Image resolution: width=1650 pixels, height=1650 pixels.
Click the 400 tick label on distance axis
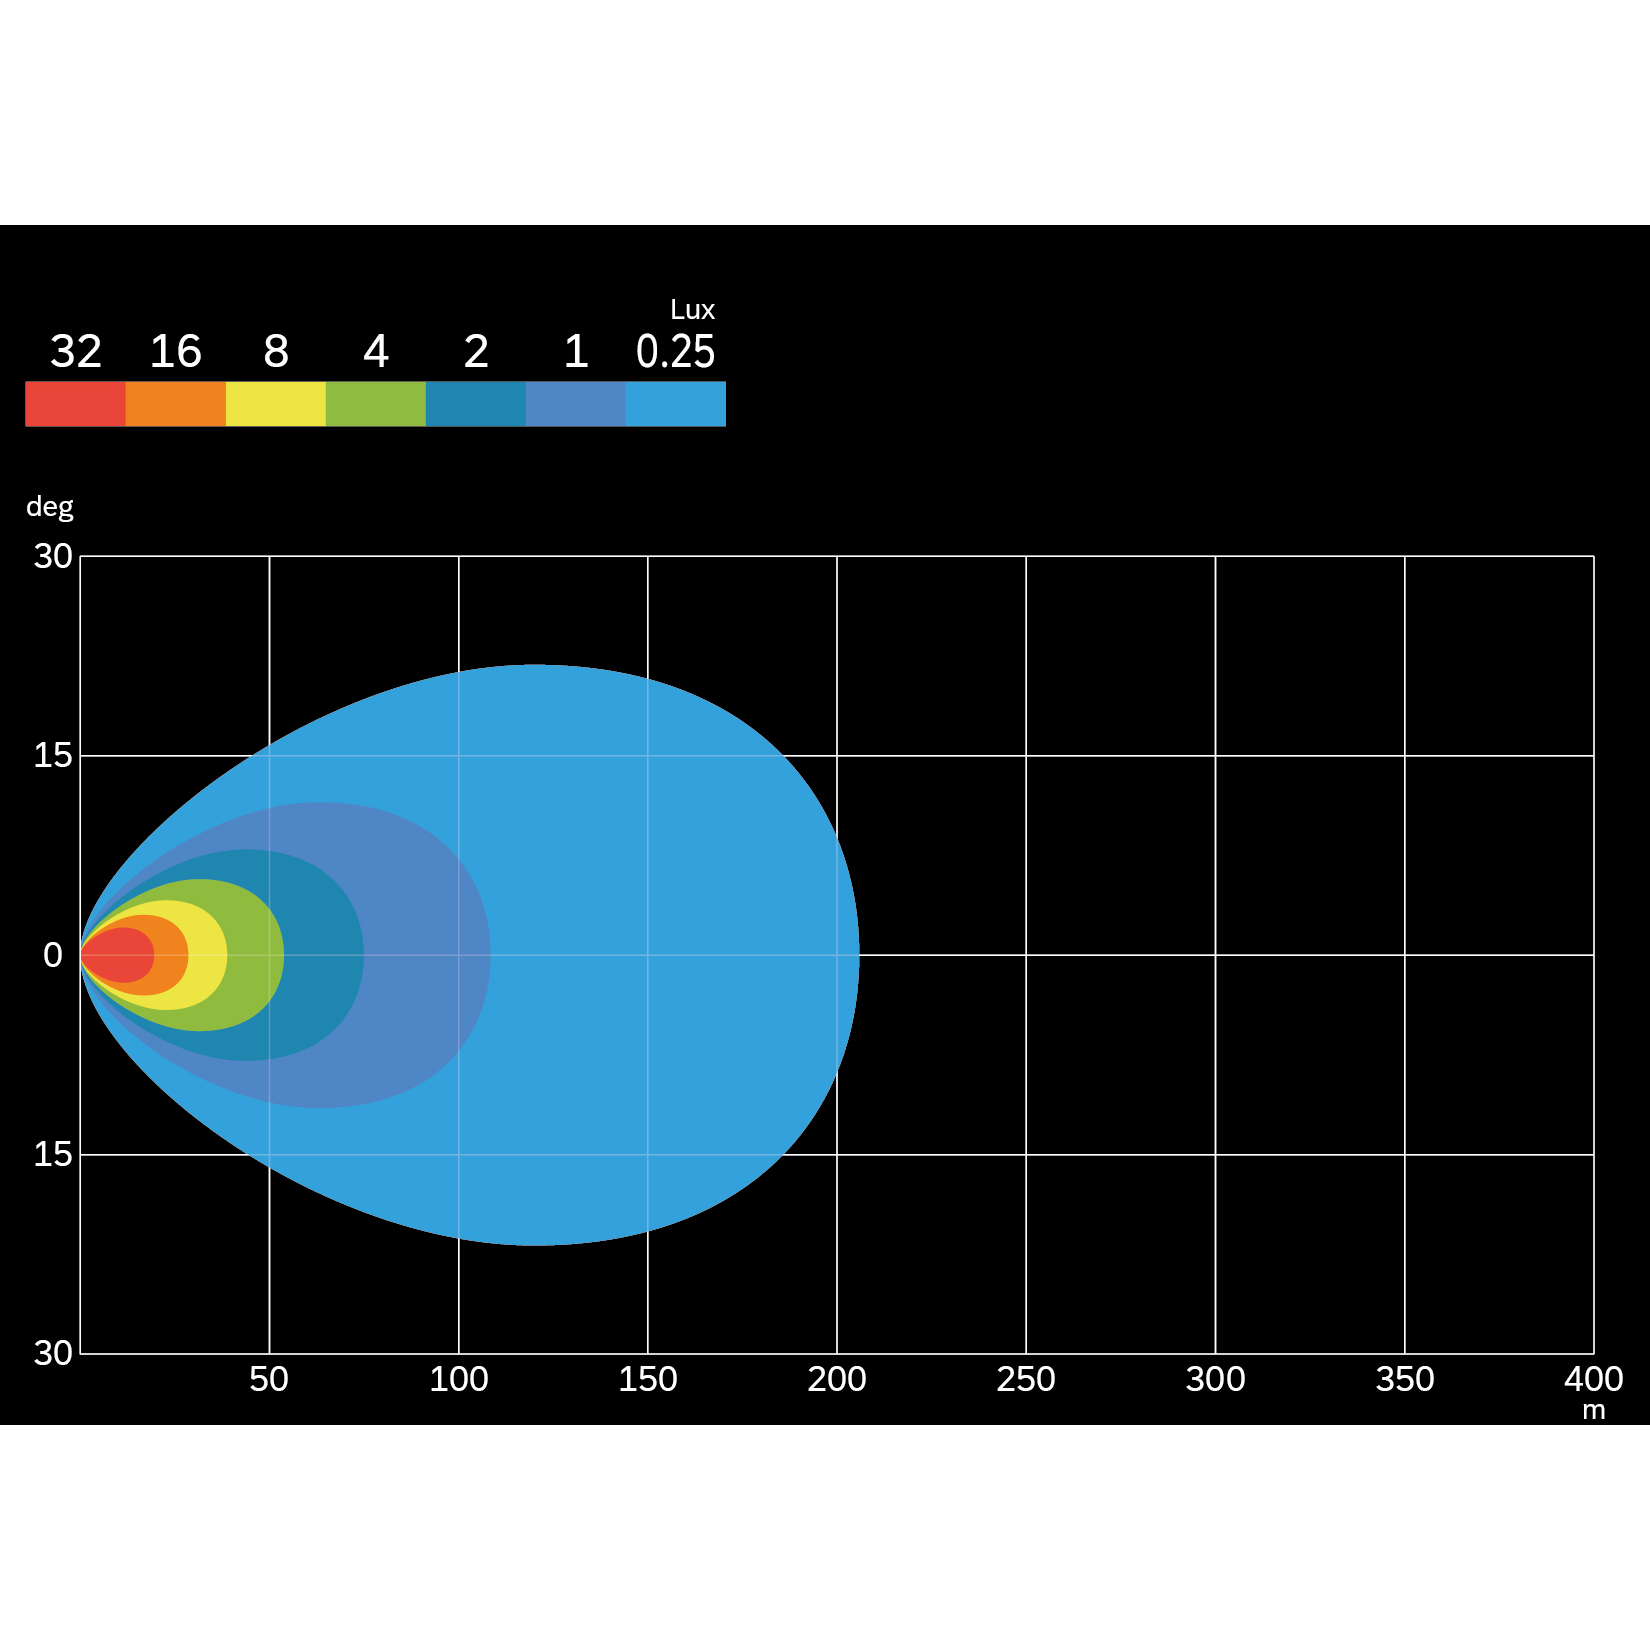pos(1593,1379)
